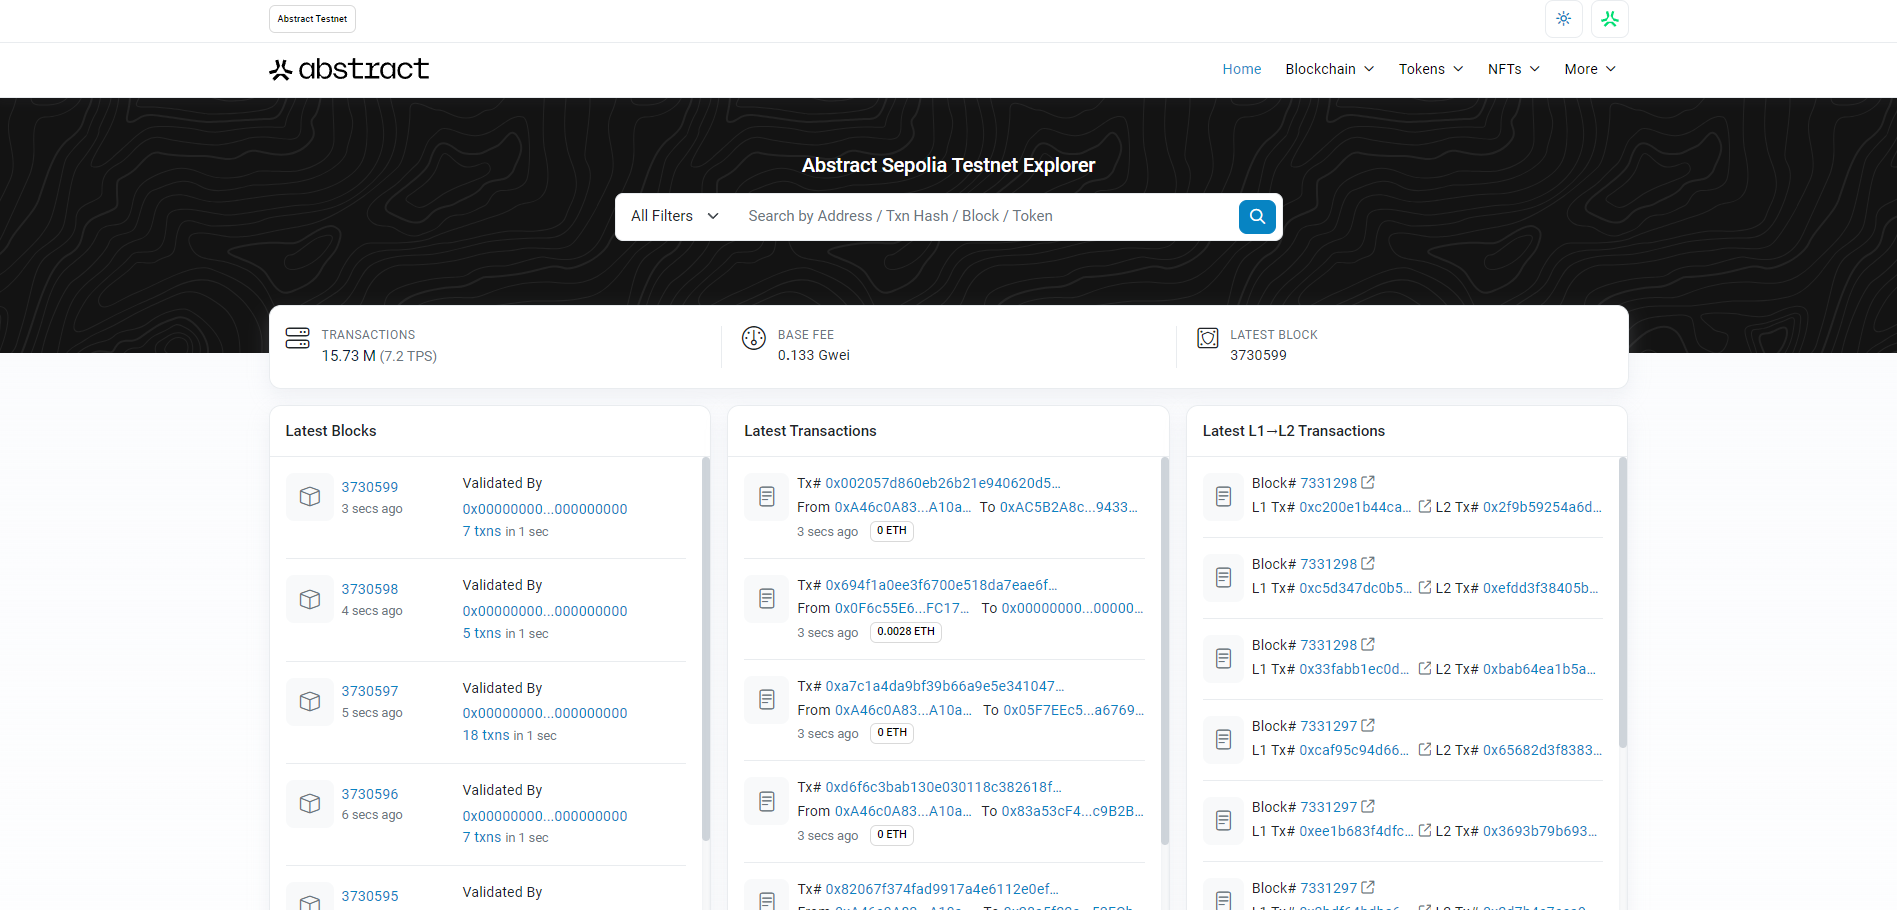Image resolution: width=1897 pixels, height=910 pixels.
Task: Click the 0.133 Gwei base fee value
Action: click(814, 355)
